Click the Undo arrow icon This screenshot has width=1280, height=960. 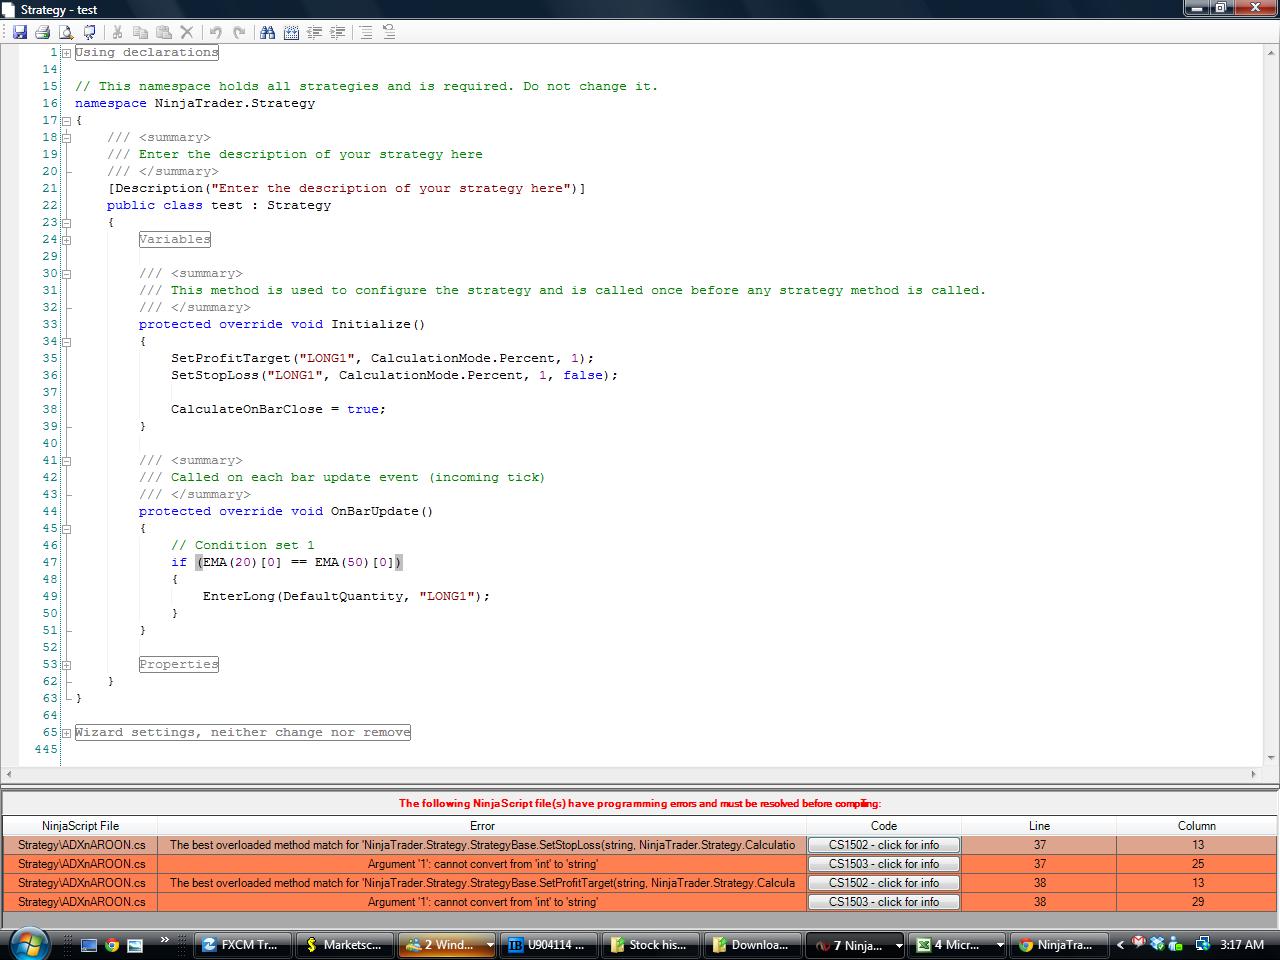215,32
